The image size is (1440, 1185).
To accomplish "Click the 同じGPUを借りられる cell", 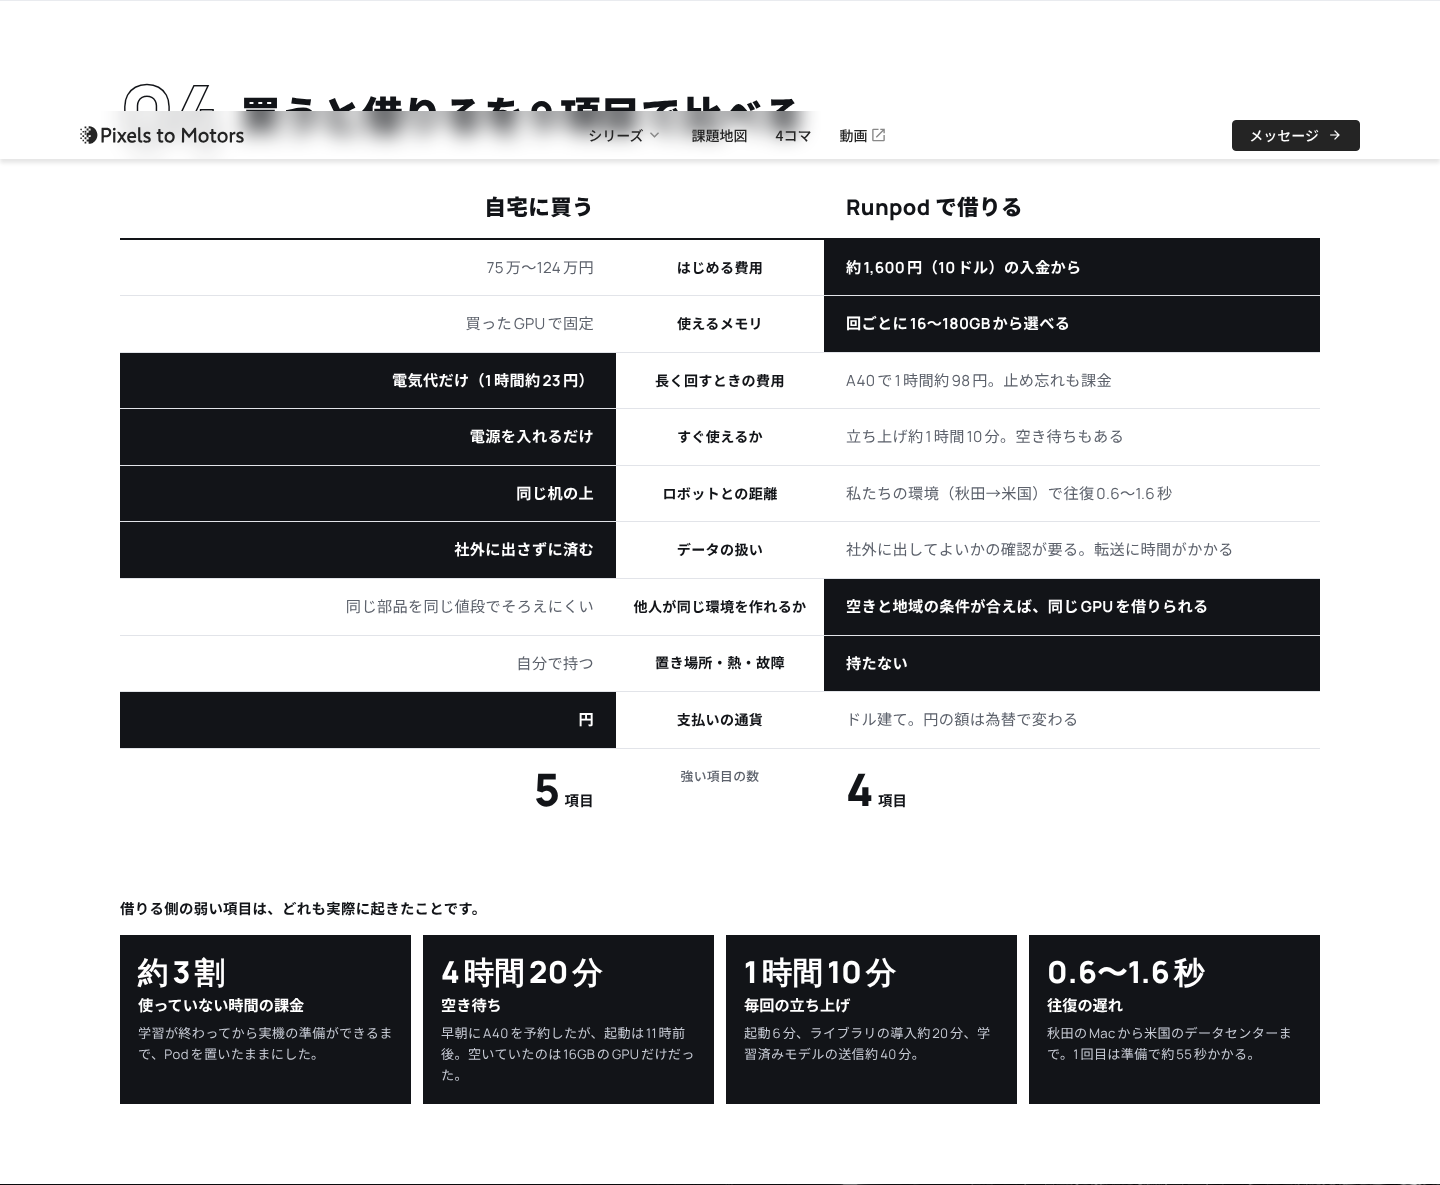I will [x=1072, y=607].
